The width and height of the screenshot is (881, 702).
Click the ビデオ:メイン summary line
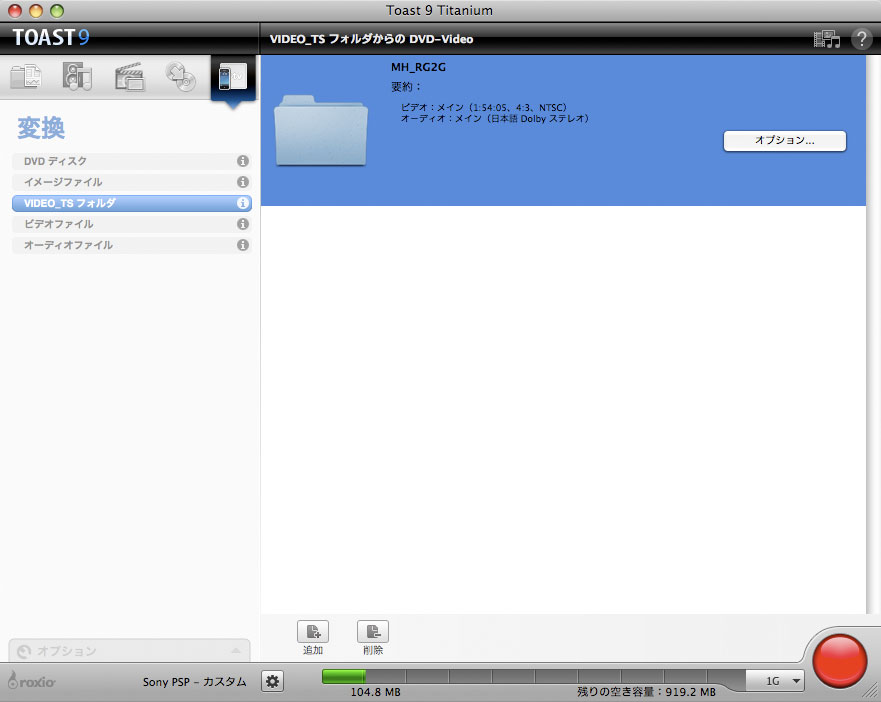484,107
